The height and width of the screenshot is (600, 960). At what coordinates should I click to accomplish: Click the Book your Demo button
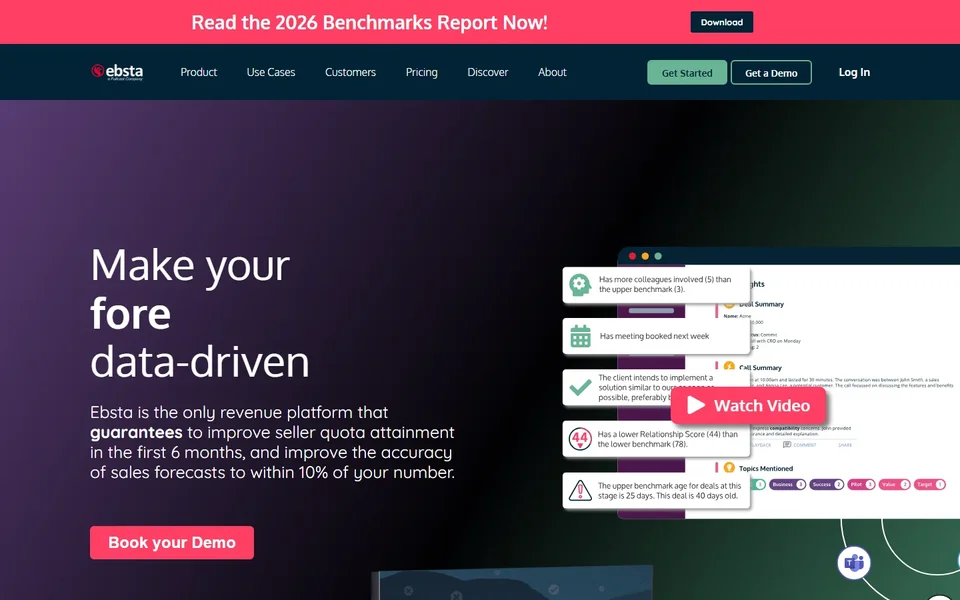(172, 542)
